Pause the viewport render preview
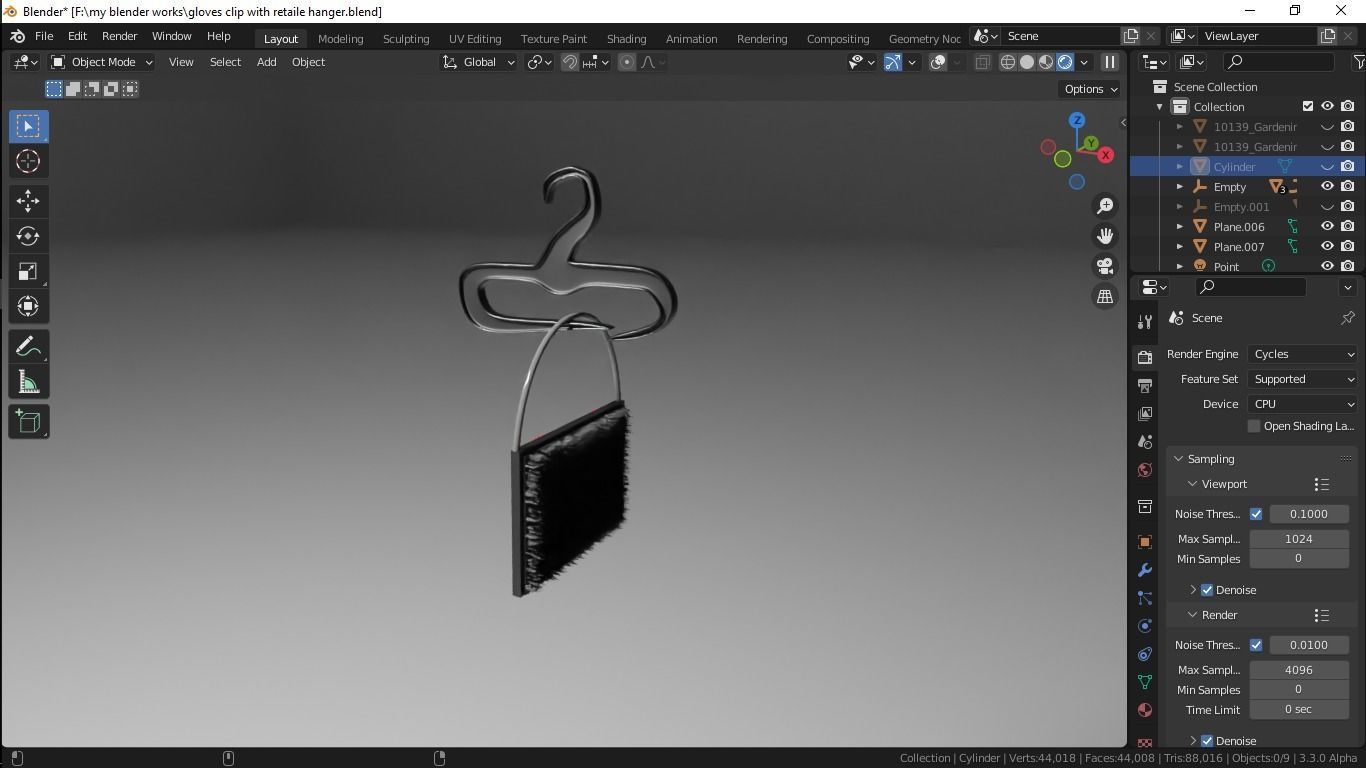Image resolution: width=1366 pixels, height=768 pixels. [x=1109, y=62]
